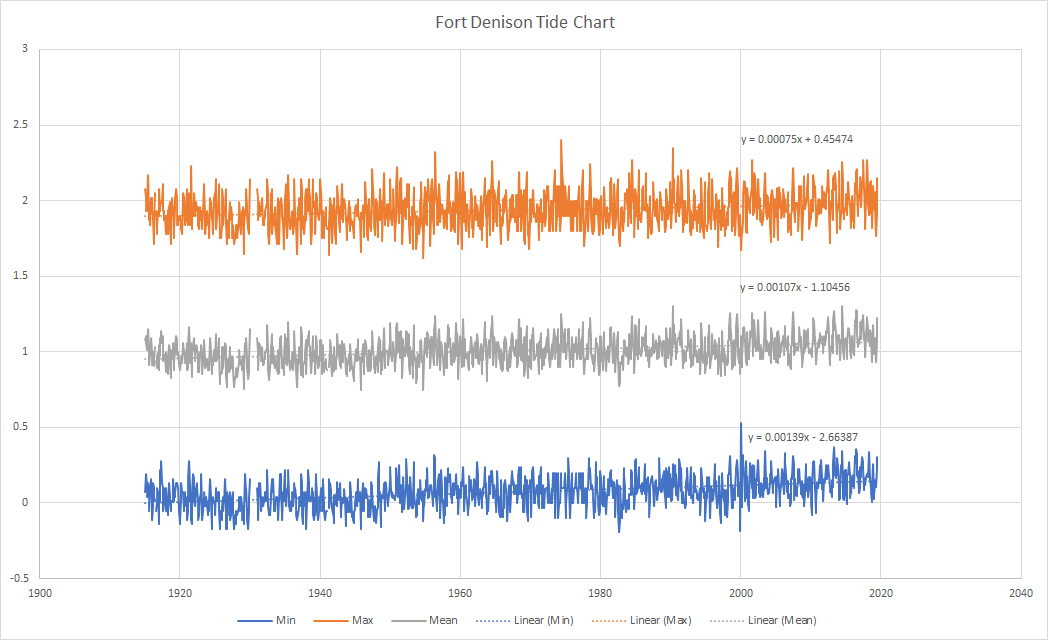Click the 2040 label on the horizontal axis
Image resolution: width=1048 pixels, height=640 pixels.
pos(1021,592)
